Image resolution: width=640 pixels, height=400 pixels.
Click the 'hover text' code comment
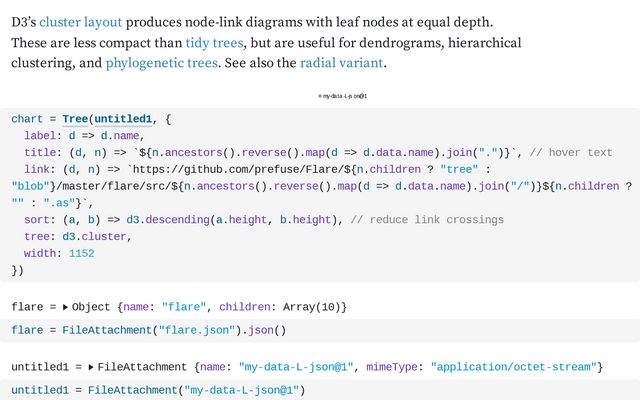tap(570, 153)
